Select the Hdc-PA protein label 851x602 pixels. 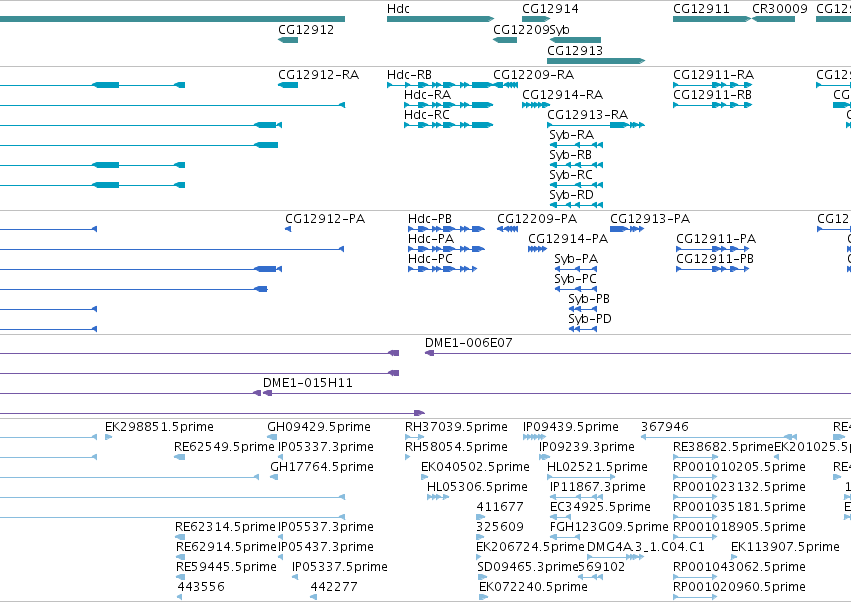click(430, 239)
